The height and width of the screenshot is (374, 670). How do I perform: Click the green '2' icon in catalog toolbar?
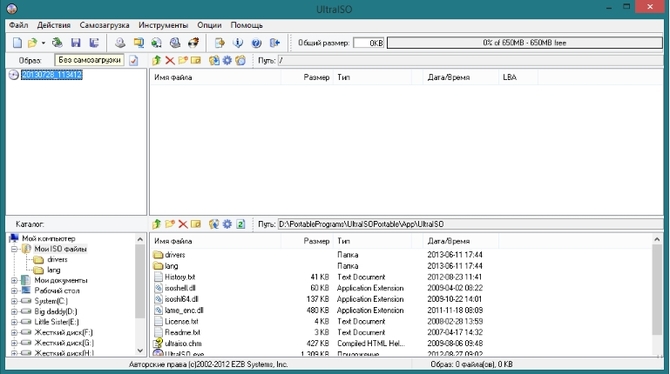click(241, 224)
